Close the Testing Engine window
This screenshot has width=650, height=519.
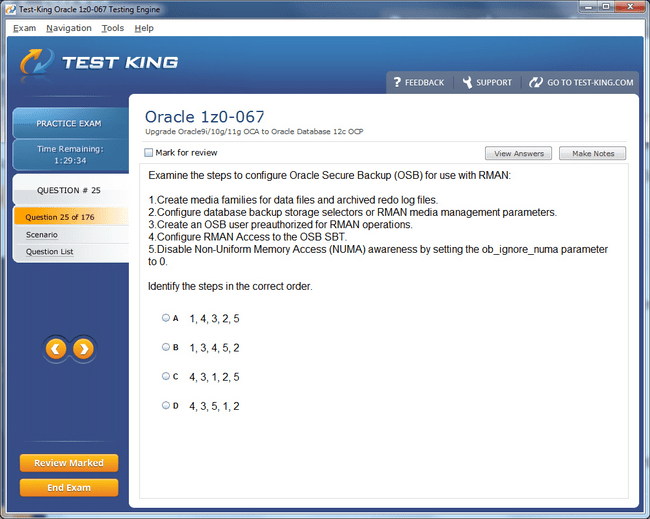click(630, 7)
